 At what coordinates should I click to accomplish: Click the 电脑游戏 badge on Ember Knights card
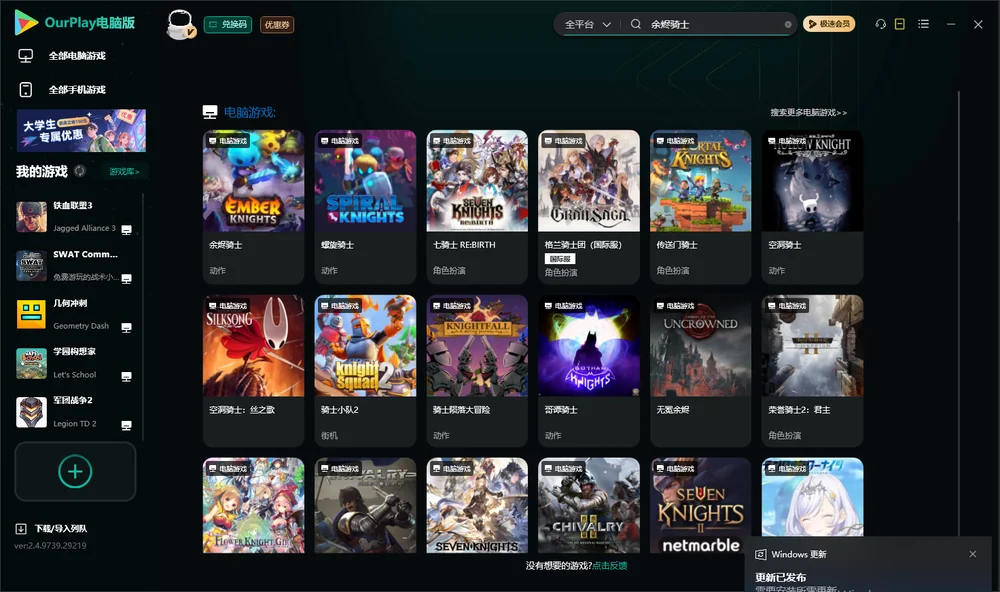point(228,141)
